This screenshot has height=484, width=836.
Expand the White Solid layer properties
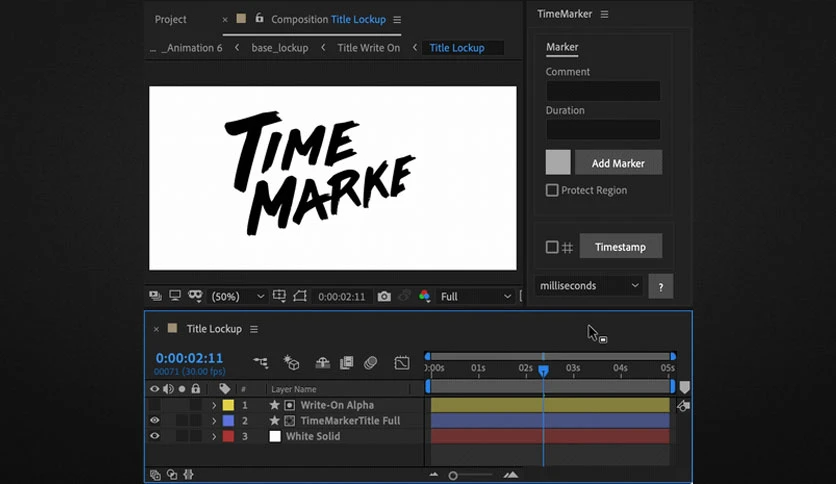pos(214,436)
